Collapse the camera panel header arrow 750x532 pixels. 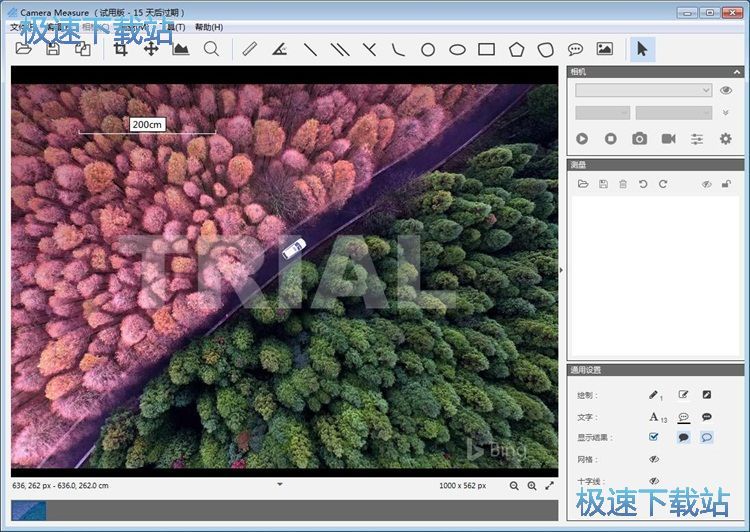pyautogui.click(x=737, y=71)
